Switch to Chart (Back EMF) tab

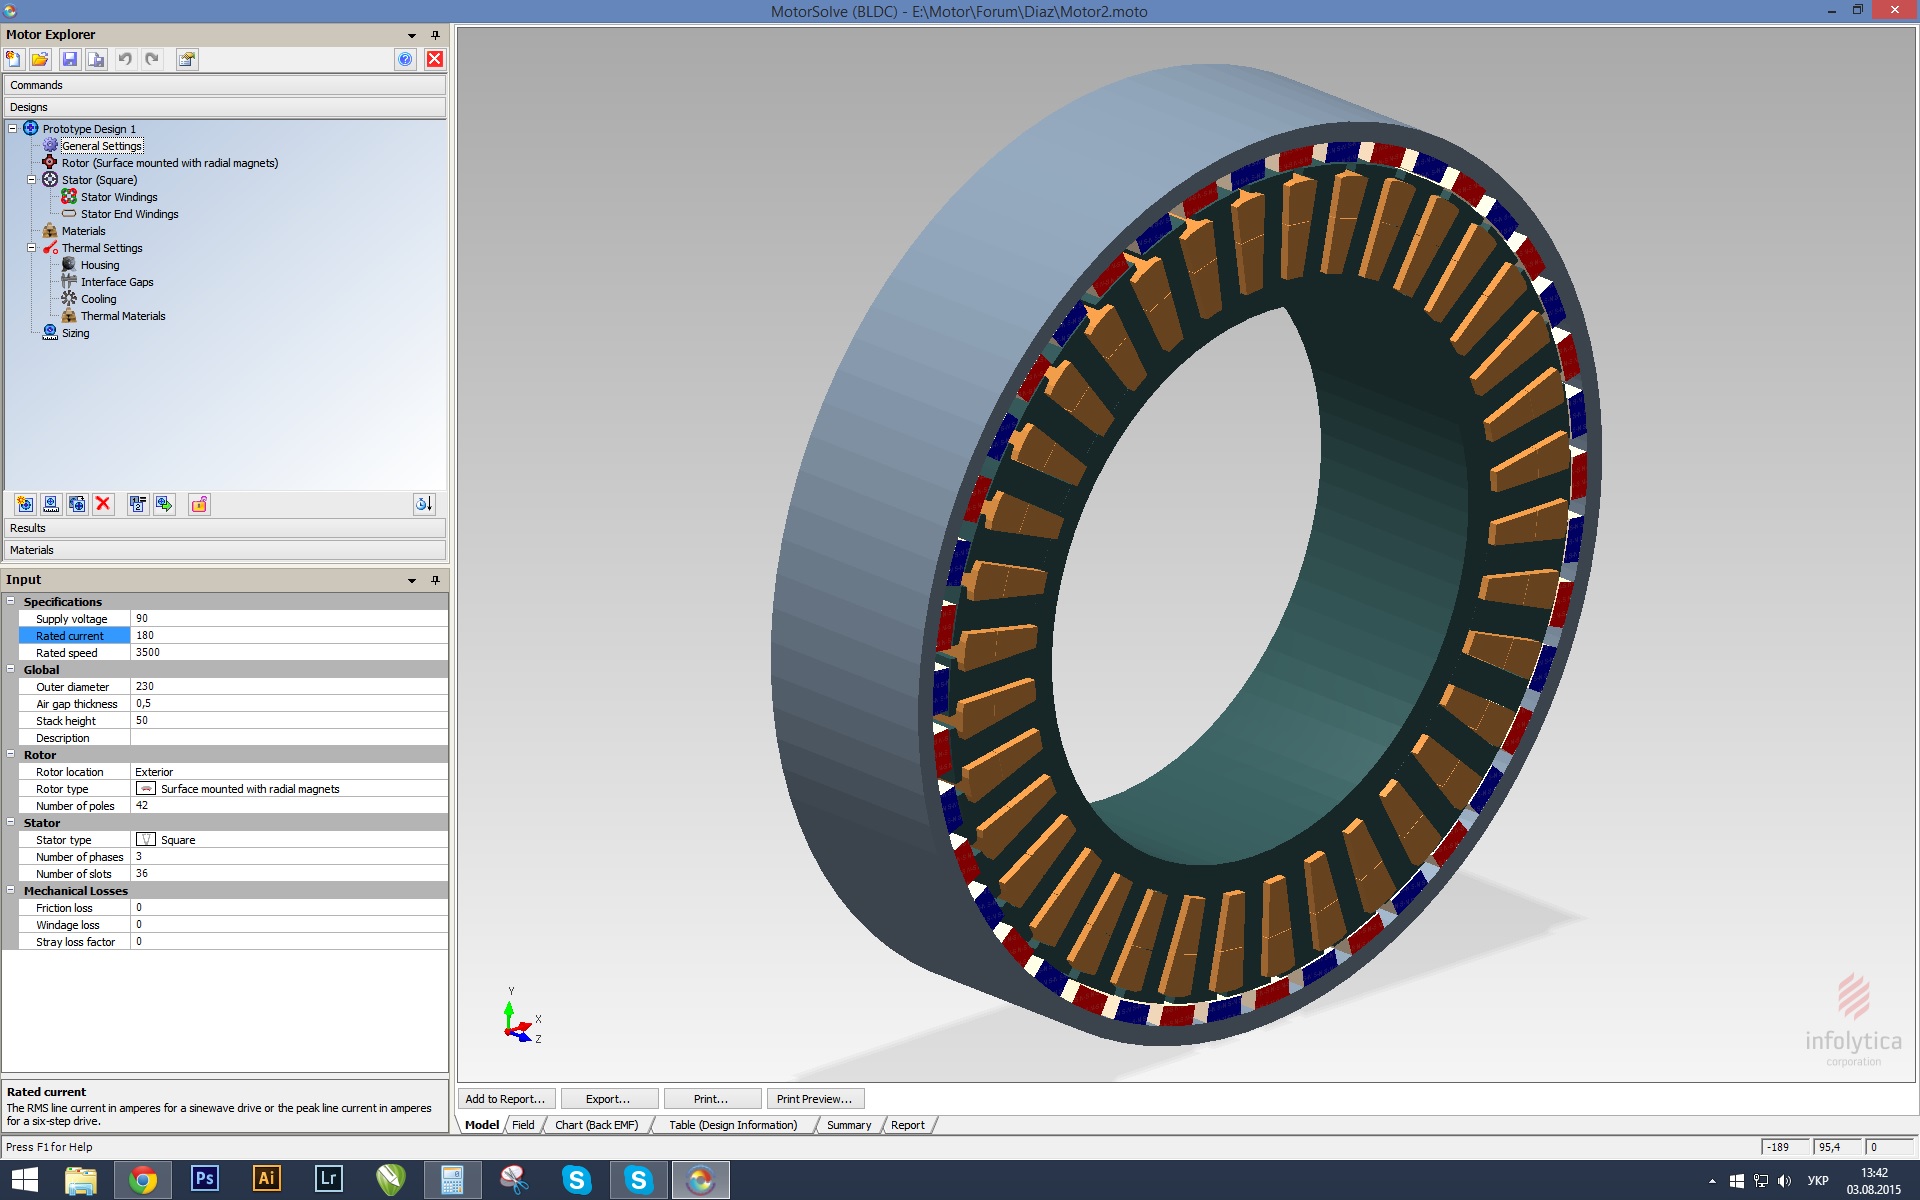coord(596,1125)
